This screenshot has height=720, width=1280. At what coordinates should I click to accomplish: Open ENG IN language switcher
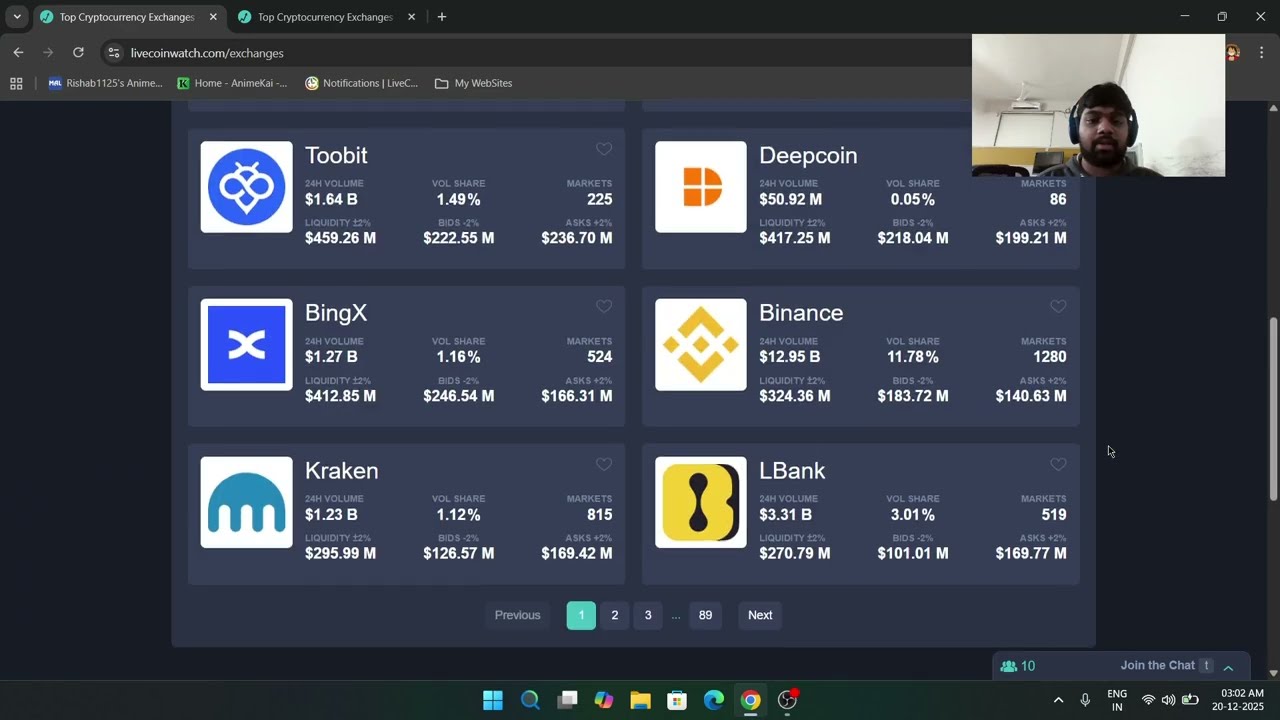coord(1117,700)
